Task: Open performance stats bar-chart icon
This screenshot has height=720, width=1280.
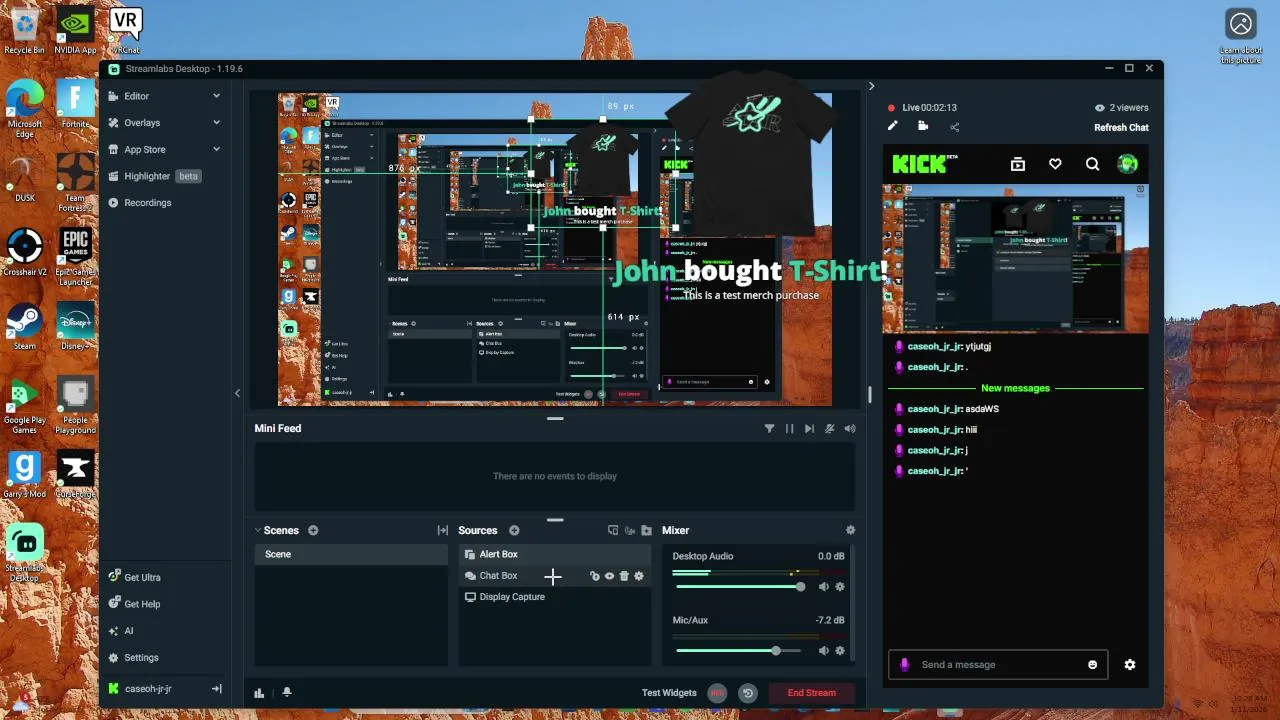Action: click(x=259, y=693)
